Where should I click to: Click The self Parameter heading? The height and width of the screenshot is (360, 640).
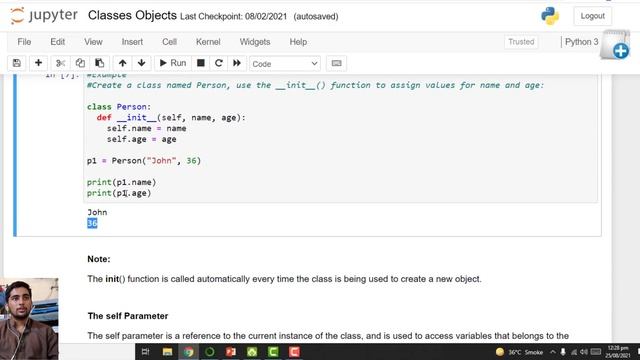tap(128, 316)
